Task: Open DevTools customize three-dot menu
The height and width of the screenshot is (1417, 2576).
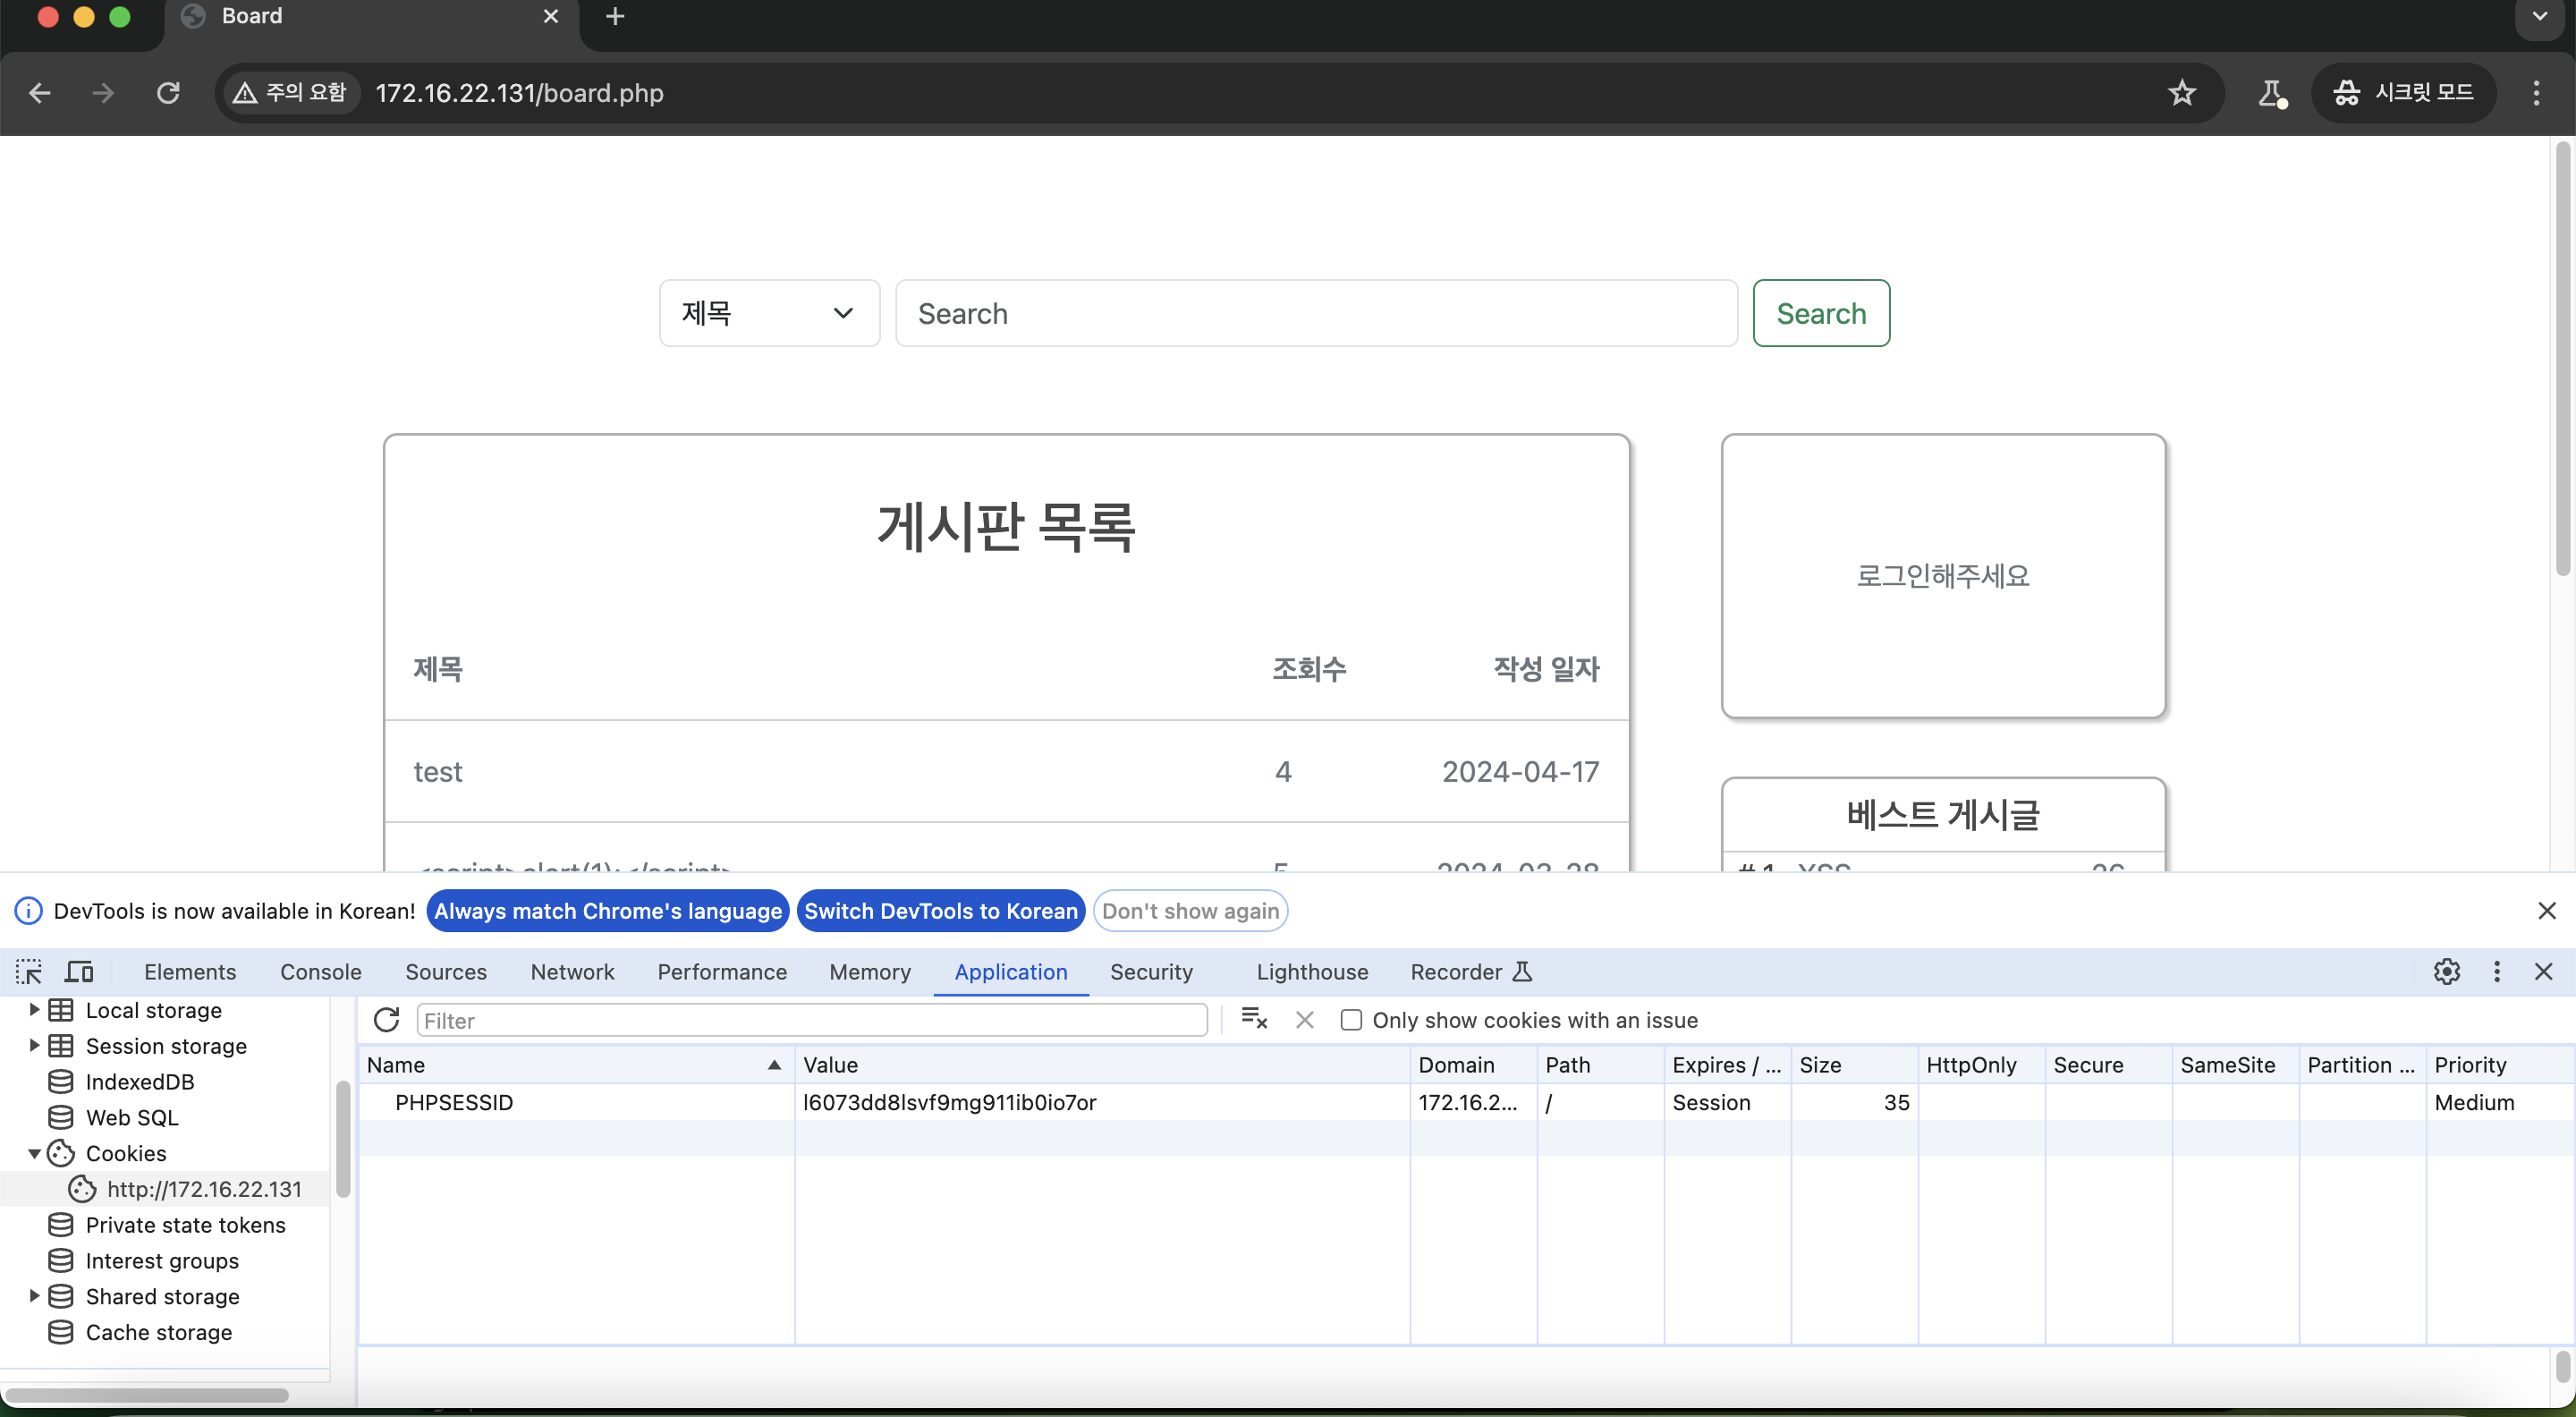Action: coord(2497,972)
